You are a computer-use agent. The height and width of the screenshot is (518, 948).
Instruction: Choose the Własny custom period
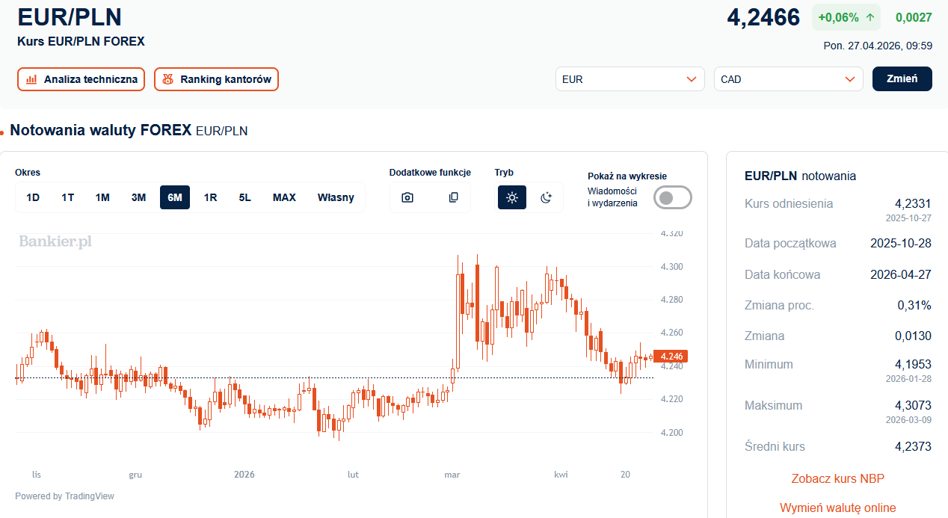click(336, 198)
